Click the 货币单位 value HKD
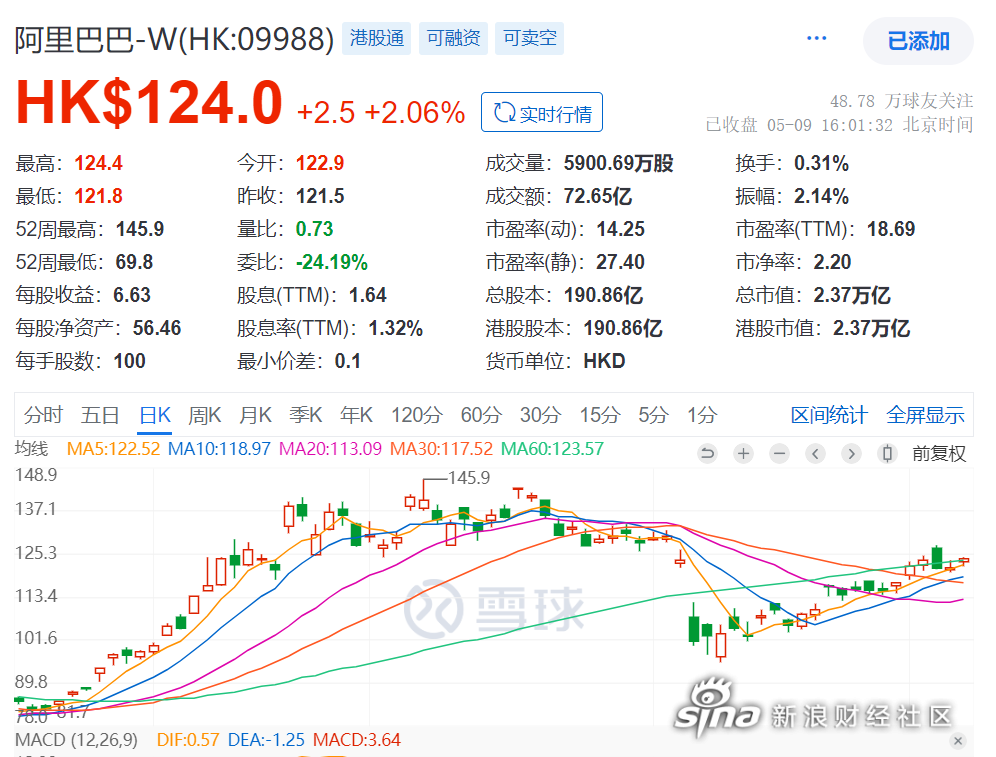Screen dimensions: 996x757 point(604,361)
